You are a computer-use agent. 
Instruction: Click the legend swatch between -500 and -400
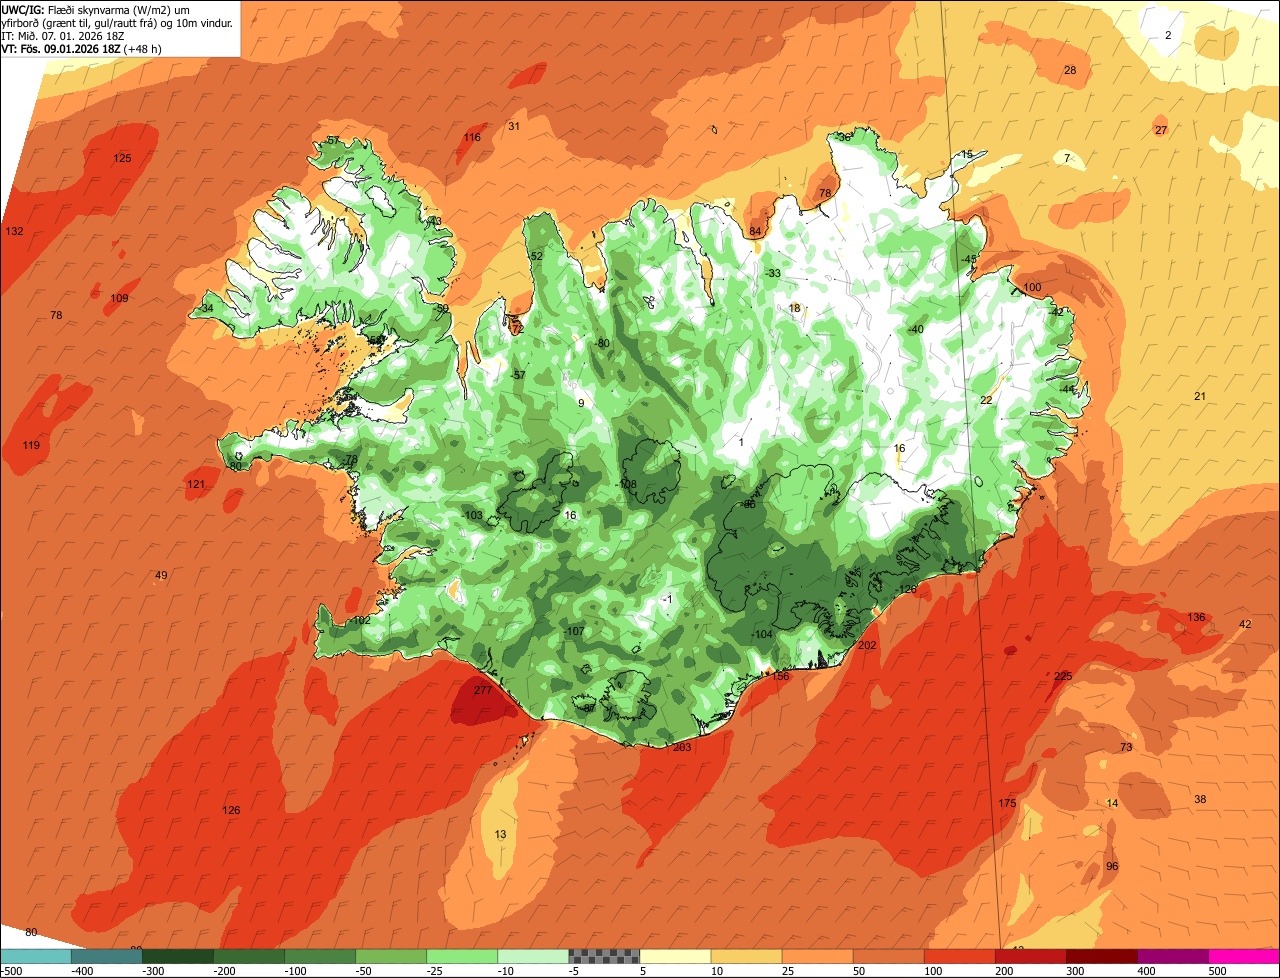click(x=35, y=956)
